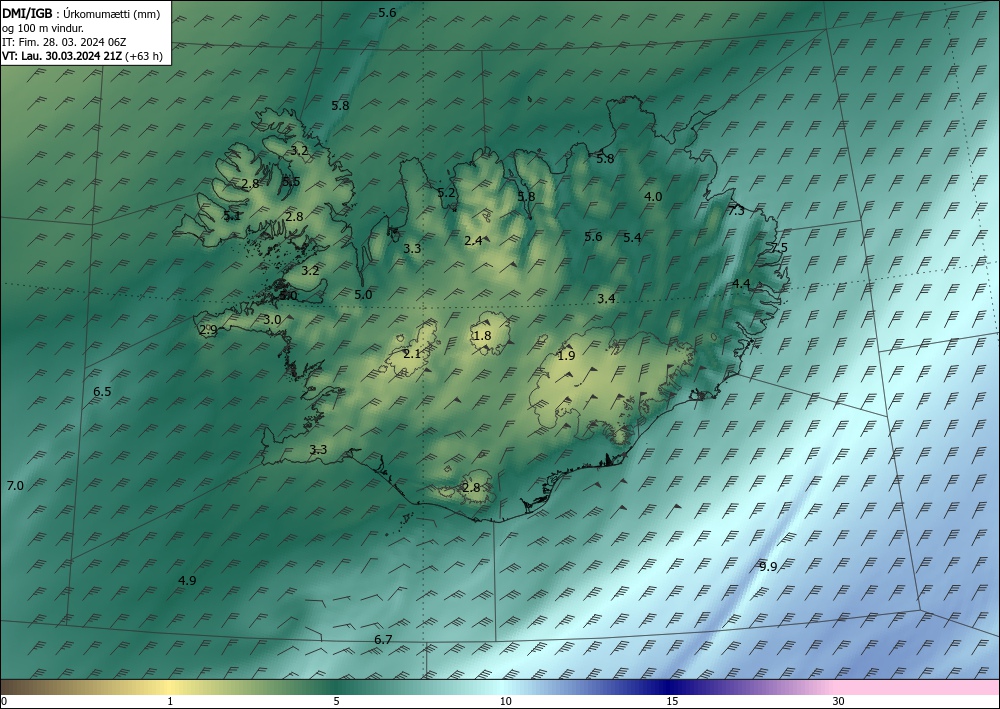Click the legend tick label 30
The width and height of the screenshot is (1000, 709).
839,702
